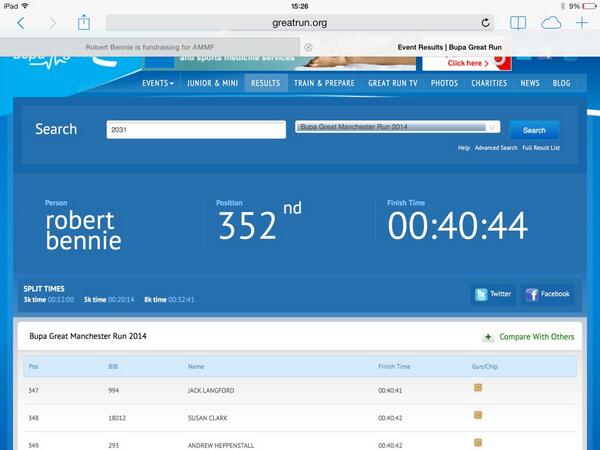Screen dimensions: 600x450
Task: Click the Finish Time column header
Action: (x=394, y=367)
